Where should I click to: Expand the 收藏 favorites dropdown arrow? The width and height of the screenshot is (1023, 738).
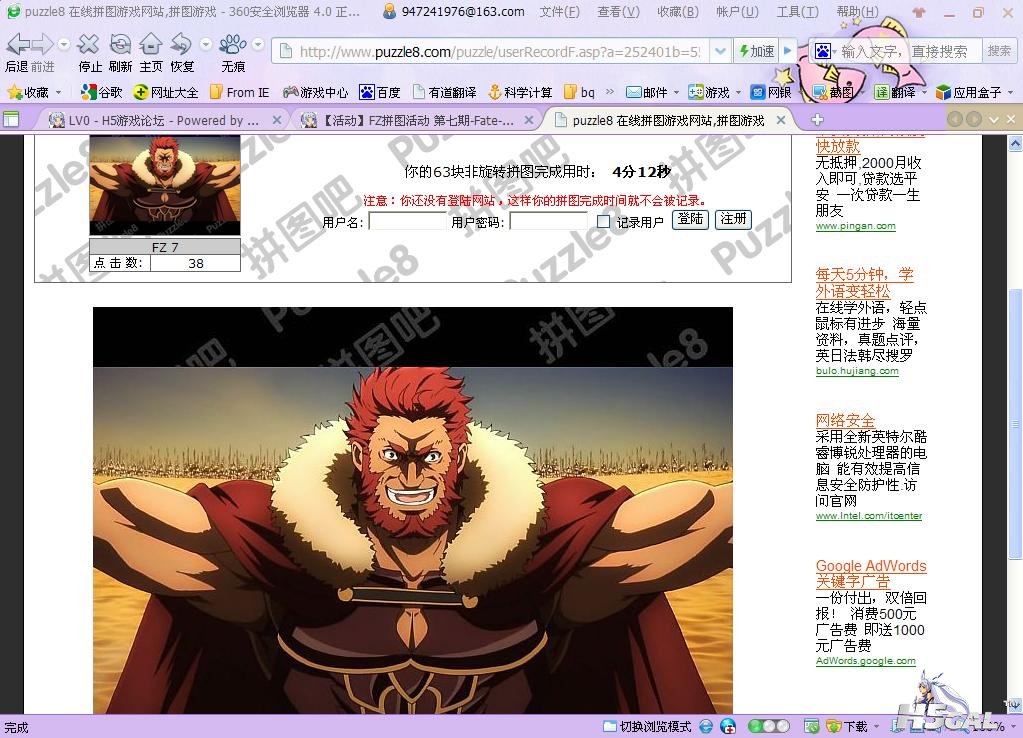[58, 93]
